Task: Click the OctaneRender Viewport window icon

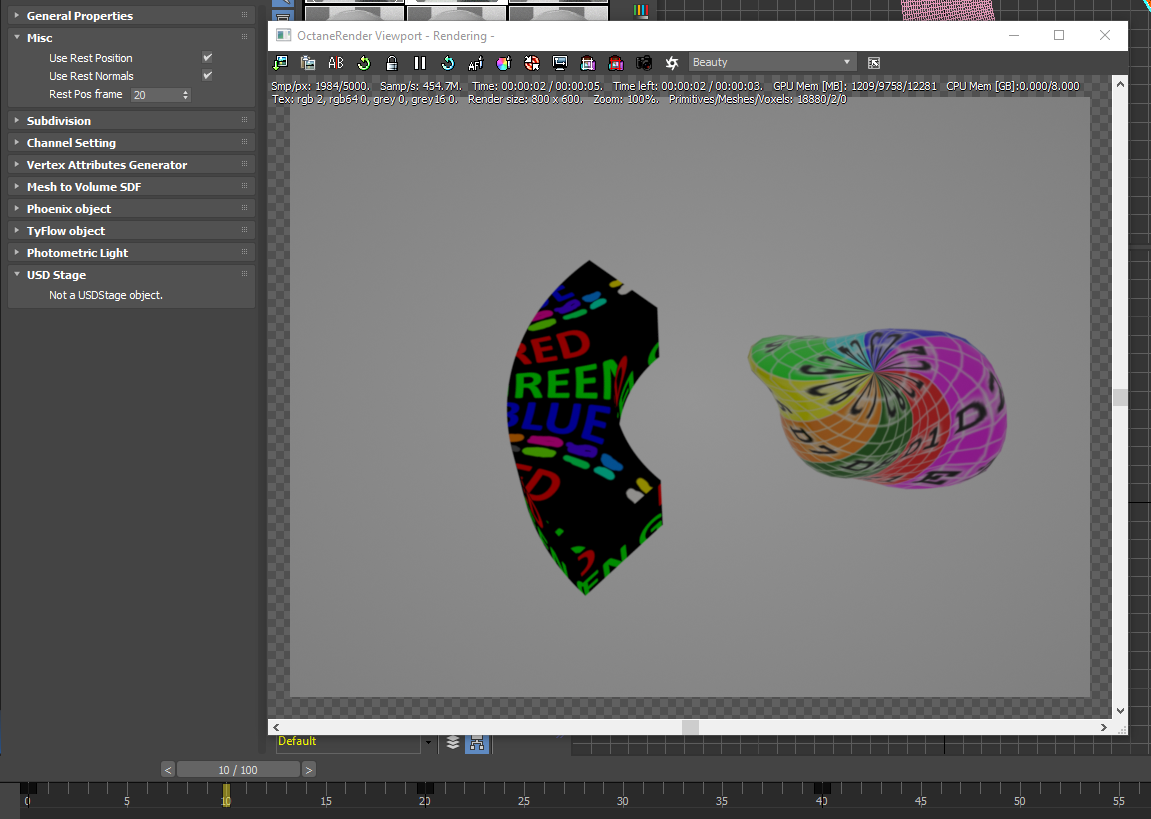Action: click(x=283, y=35)
